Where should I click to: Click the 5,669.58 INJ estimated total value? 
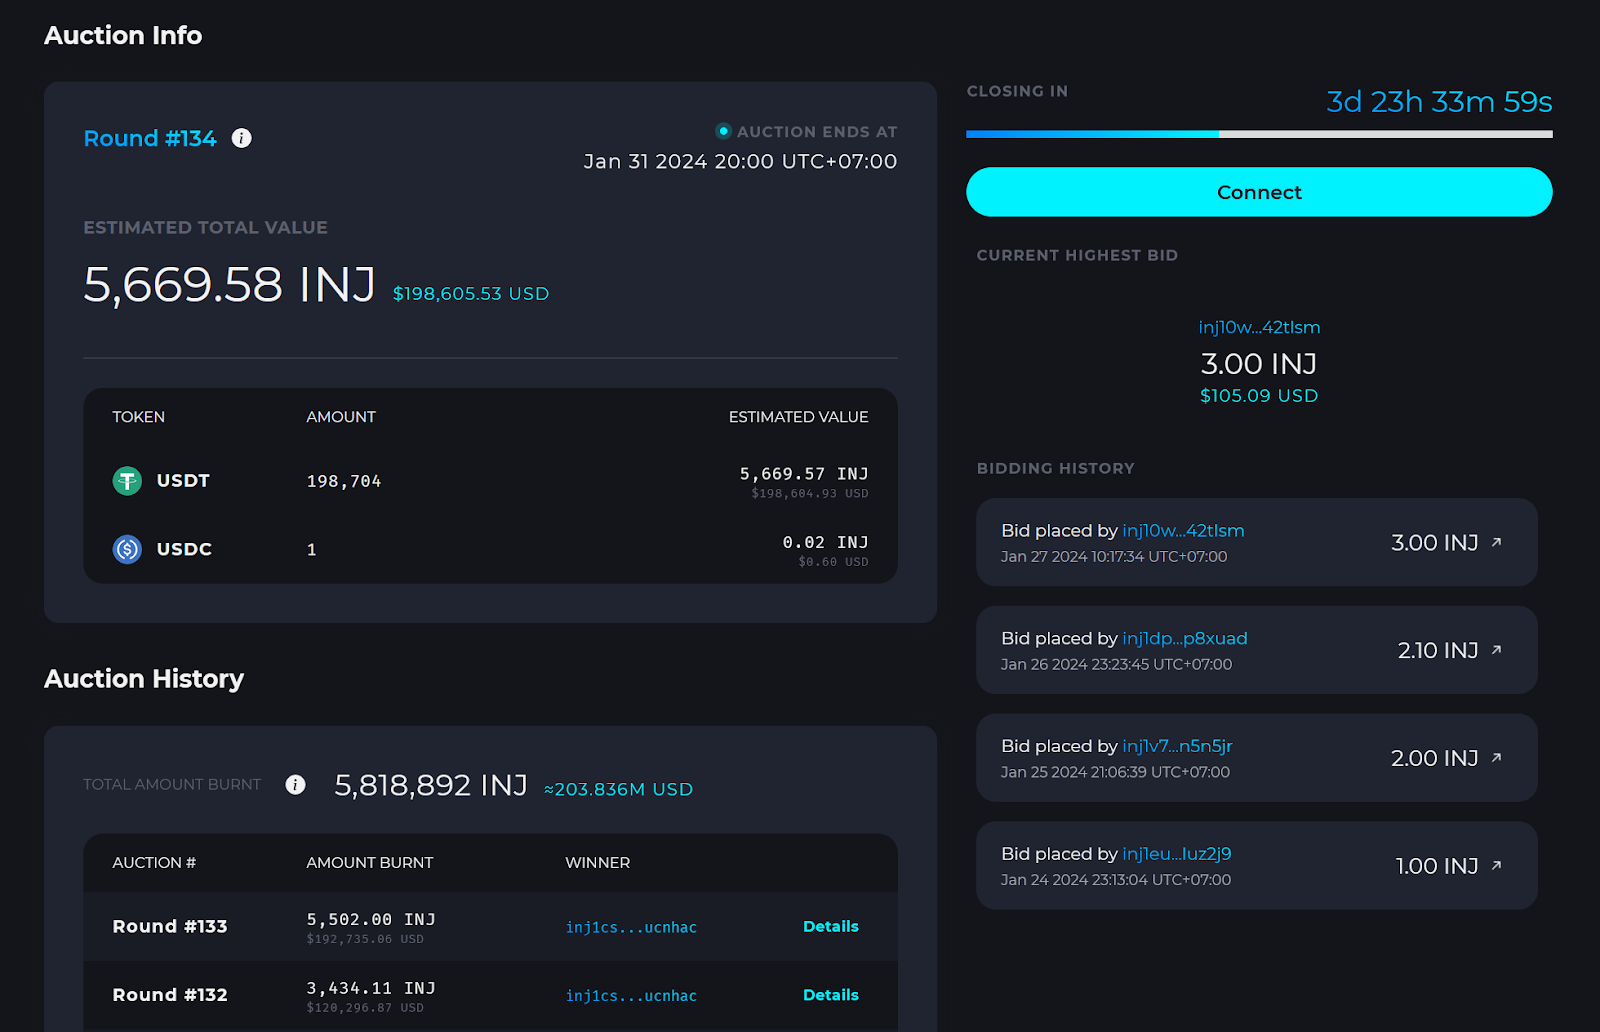[x=229, y=285]
